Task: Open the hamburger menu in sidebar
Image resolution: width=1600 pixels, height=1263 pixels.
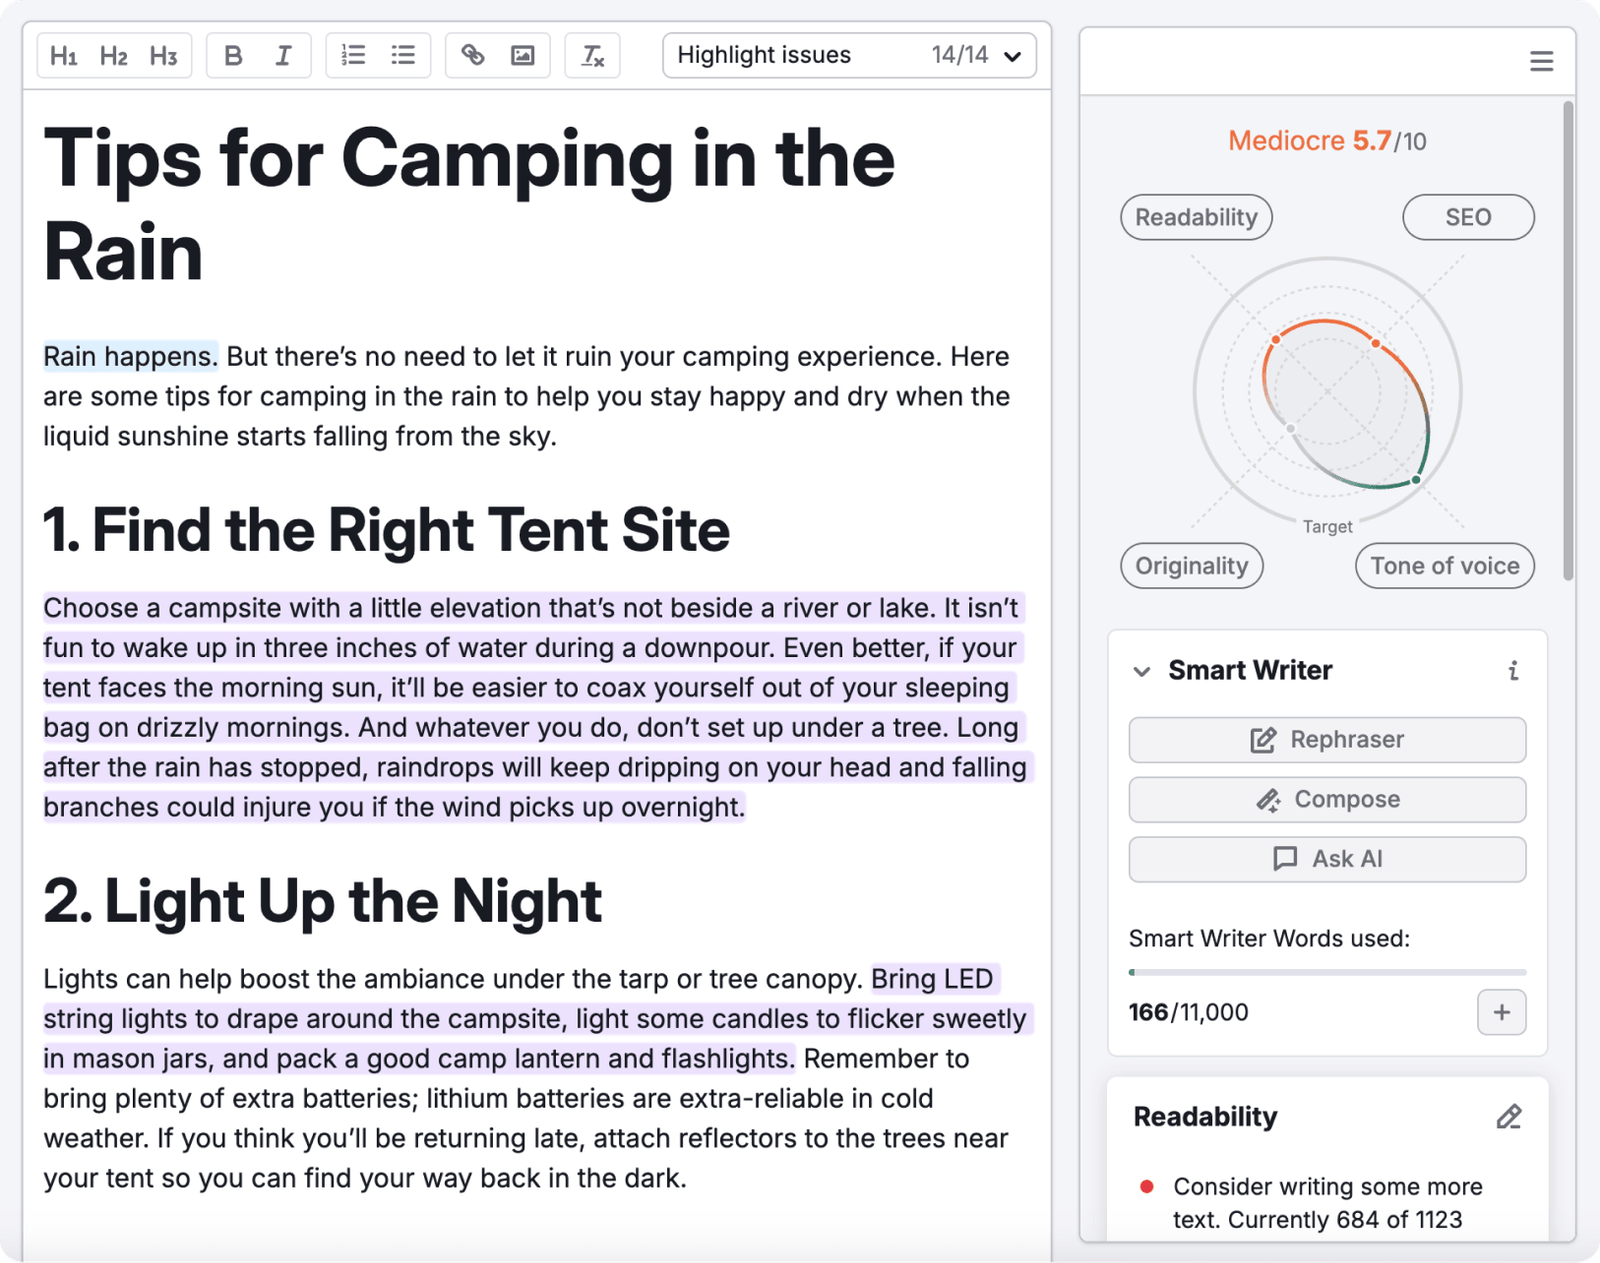Action: click(x=1541, y=61)
